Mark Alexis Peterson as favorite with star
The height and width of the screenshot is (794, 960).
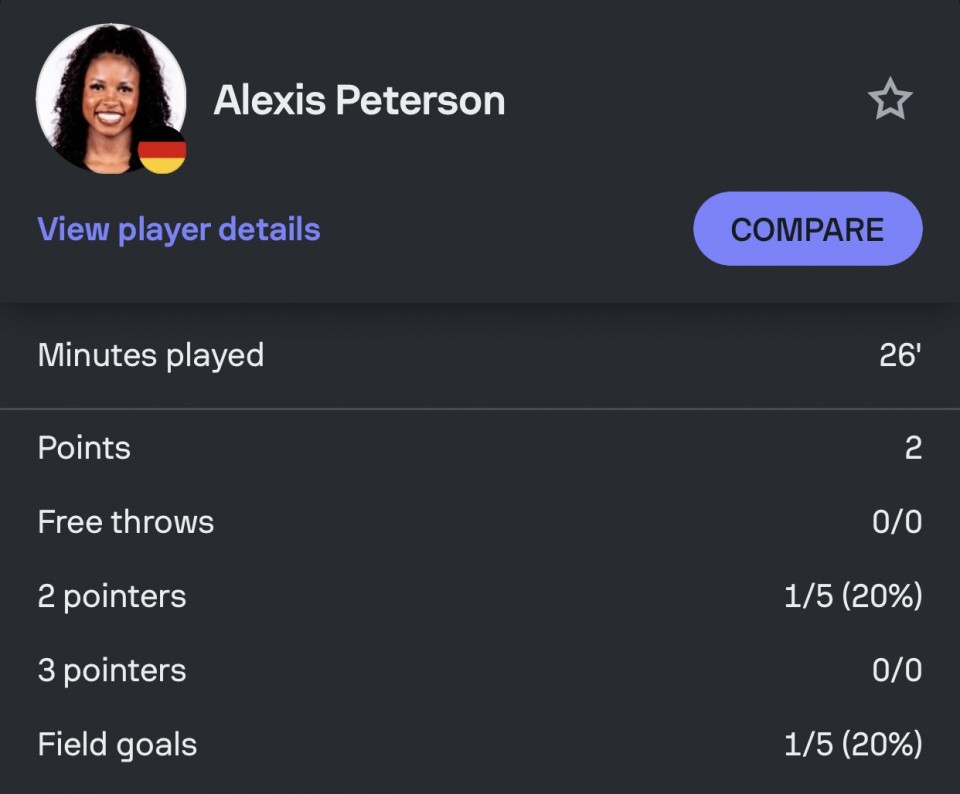(x=890, y=99)
